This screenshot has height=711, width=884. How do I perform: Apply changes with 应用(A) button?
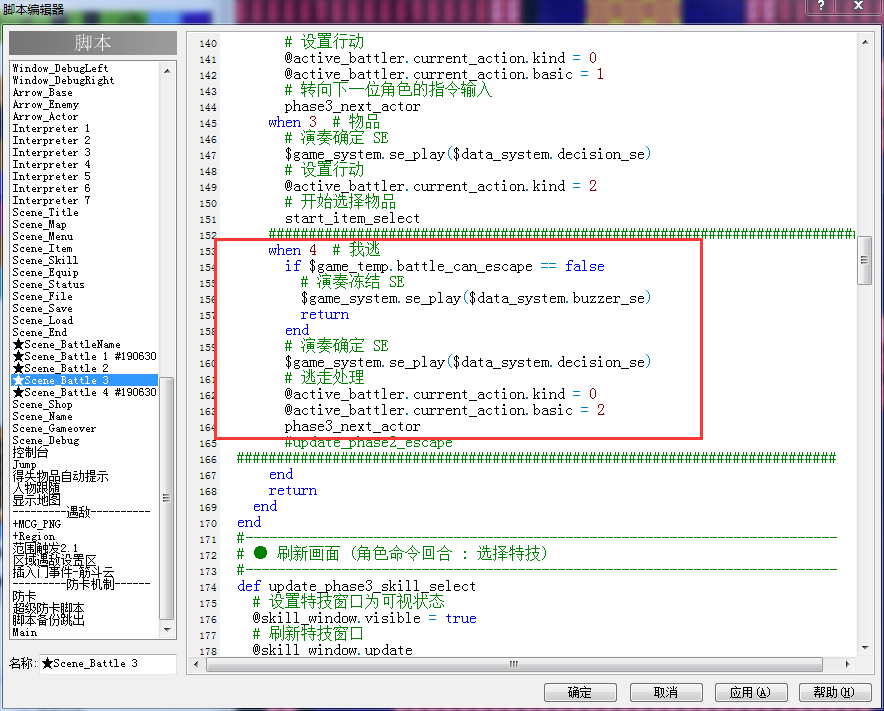[x=750, y=692]
